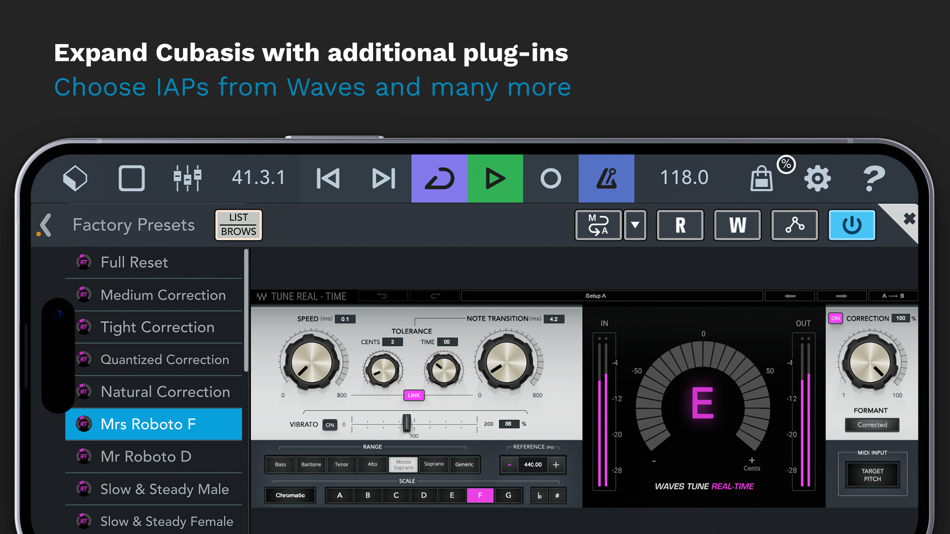
Task: Click the vibrato amount slider handle
Action: [x=407, y=423]
